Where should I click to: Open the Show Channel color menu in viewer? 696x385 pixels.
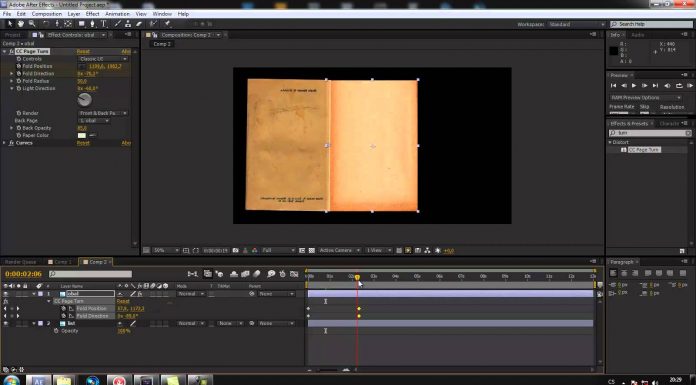(x=254, y=250)
